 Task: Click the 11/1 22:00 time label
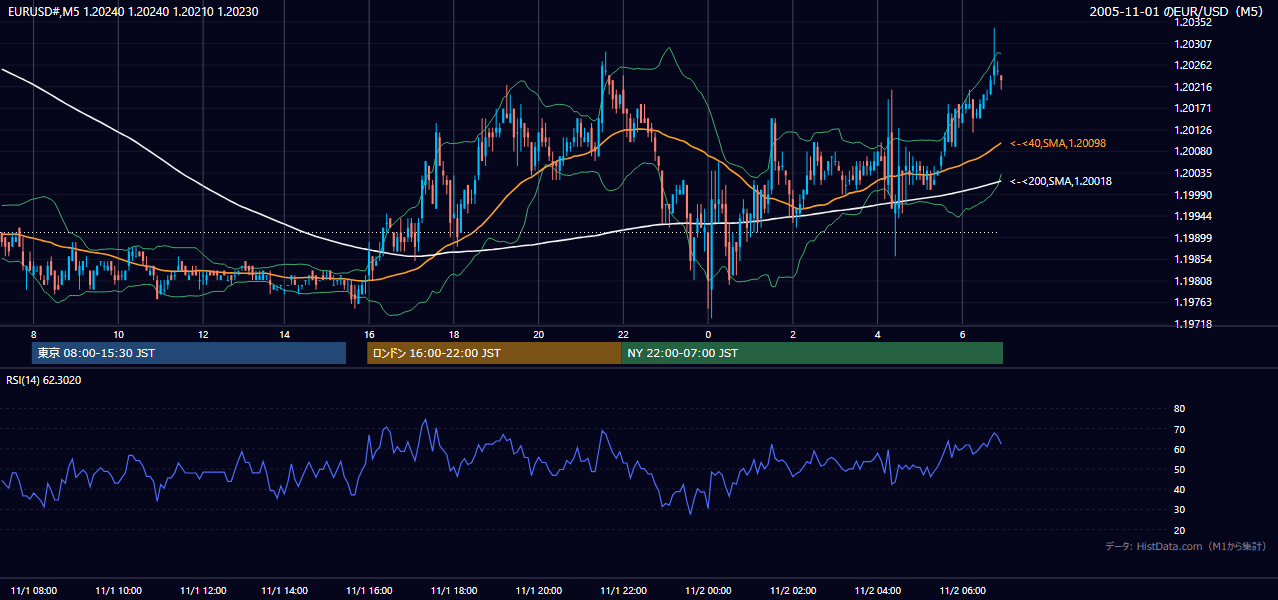point(624,590)
